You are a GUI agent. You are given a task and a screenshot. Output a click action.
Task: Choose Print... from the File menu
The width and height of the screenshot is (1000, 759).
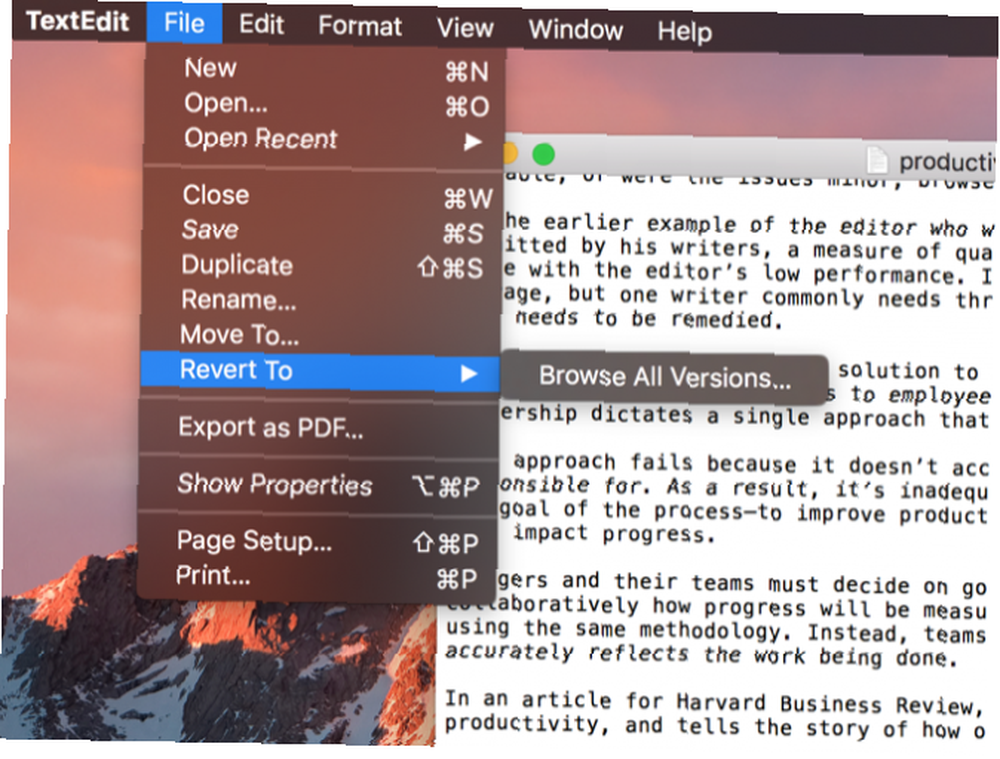click(316, 577)
